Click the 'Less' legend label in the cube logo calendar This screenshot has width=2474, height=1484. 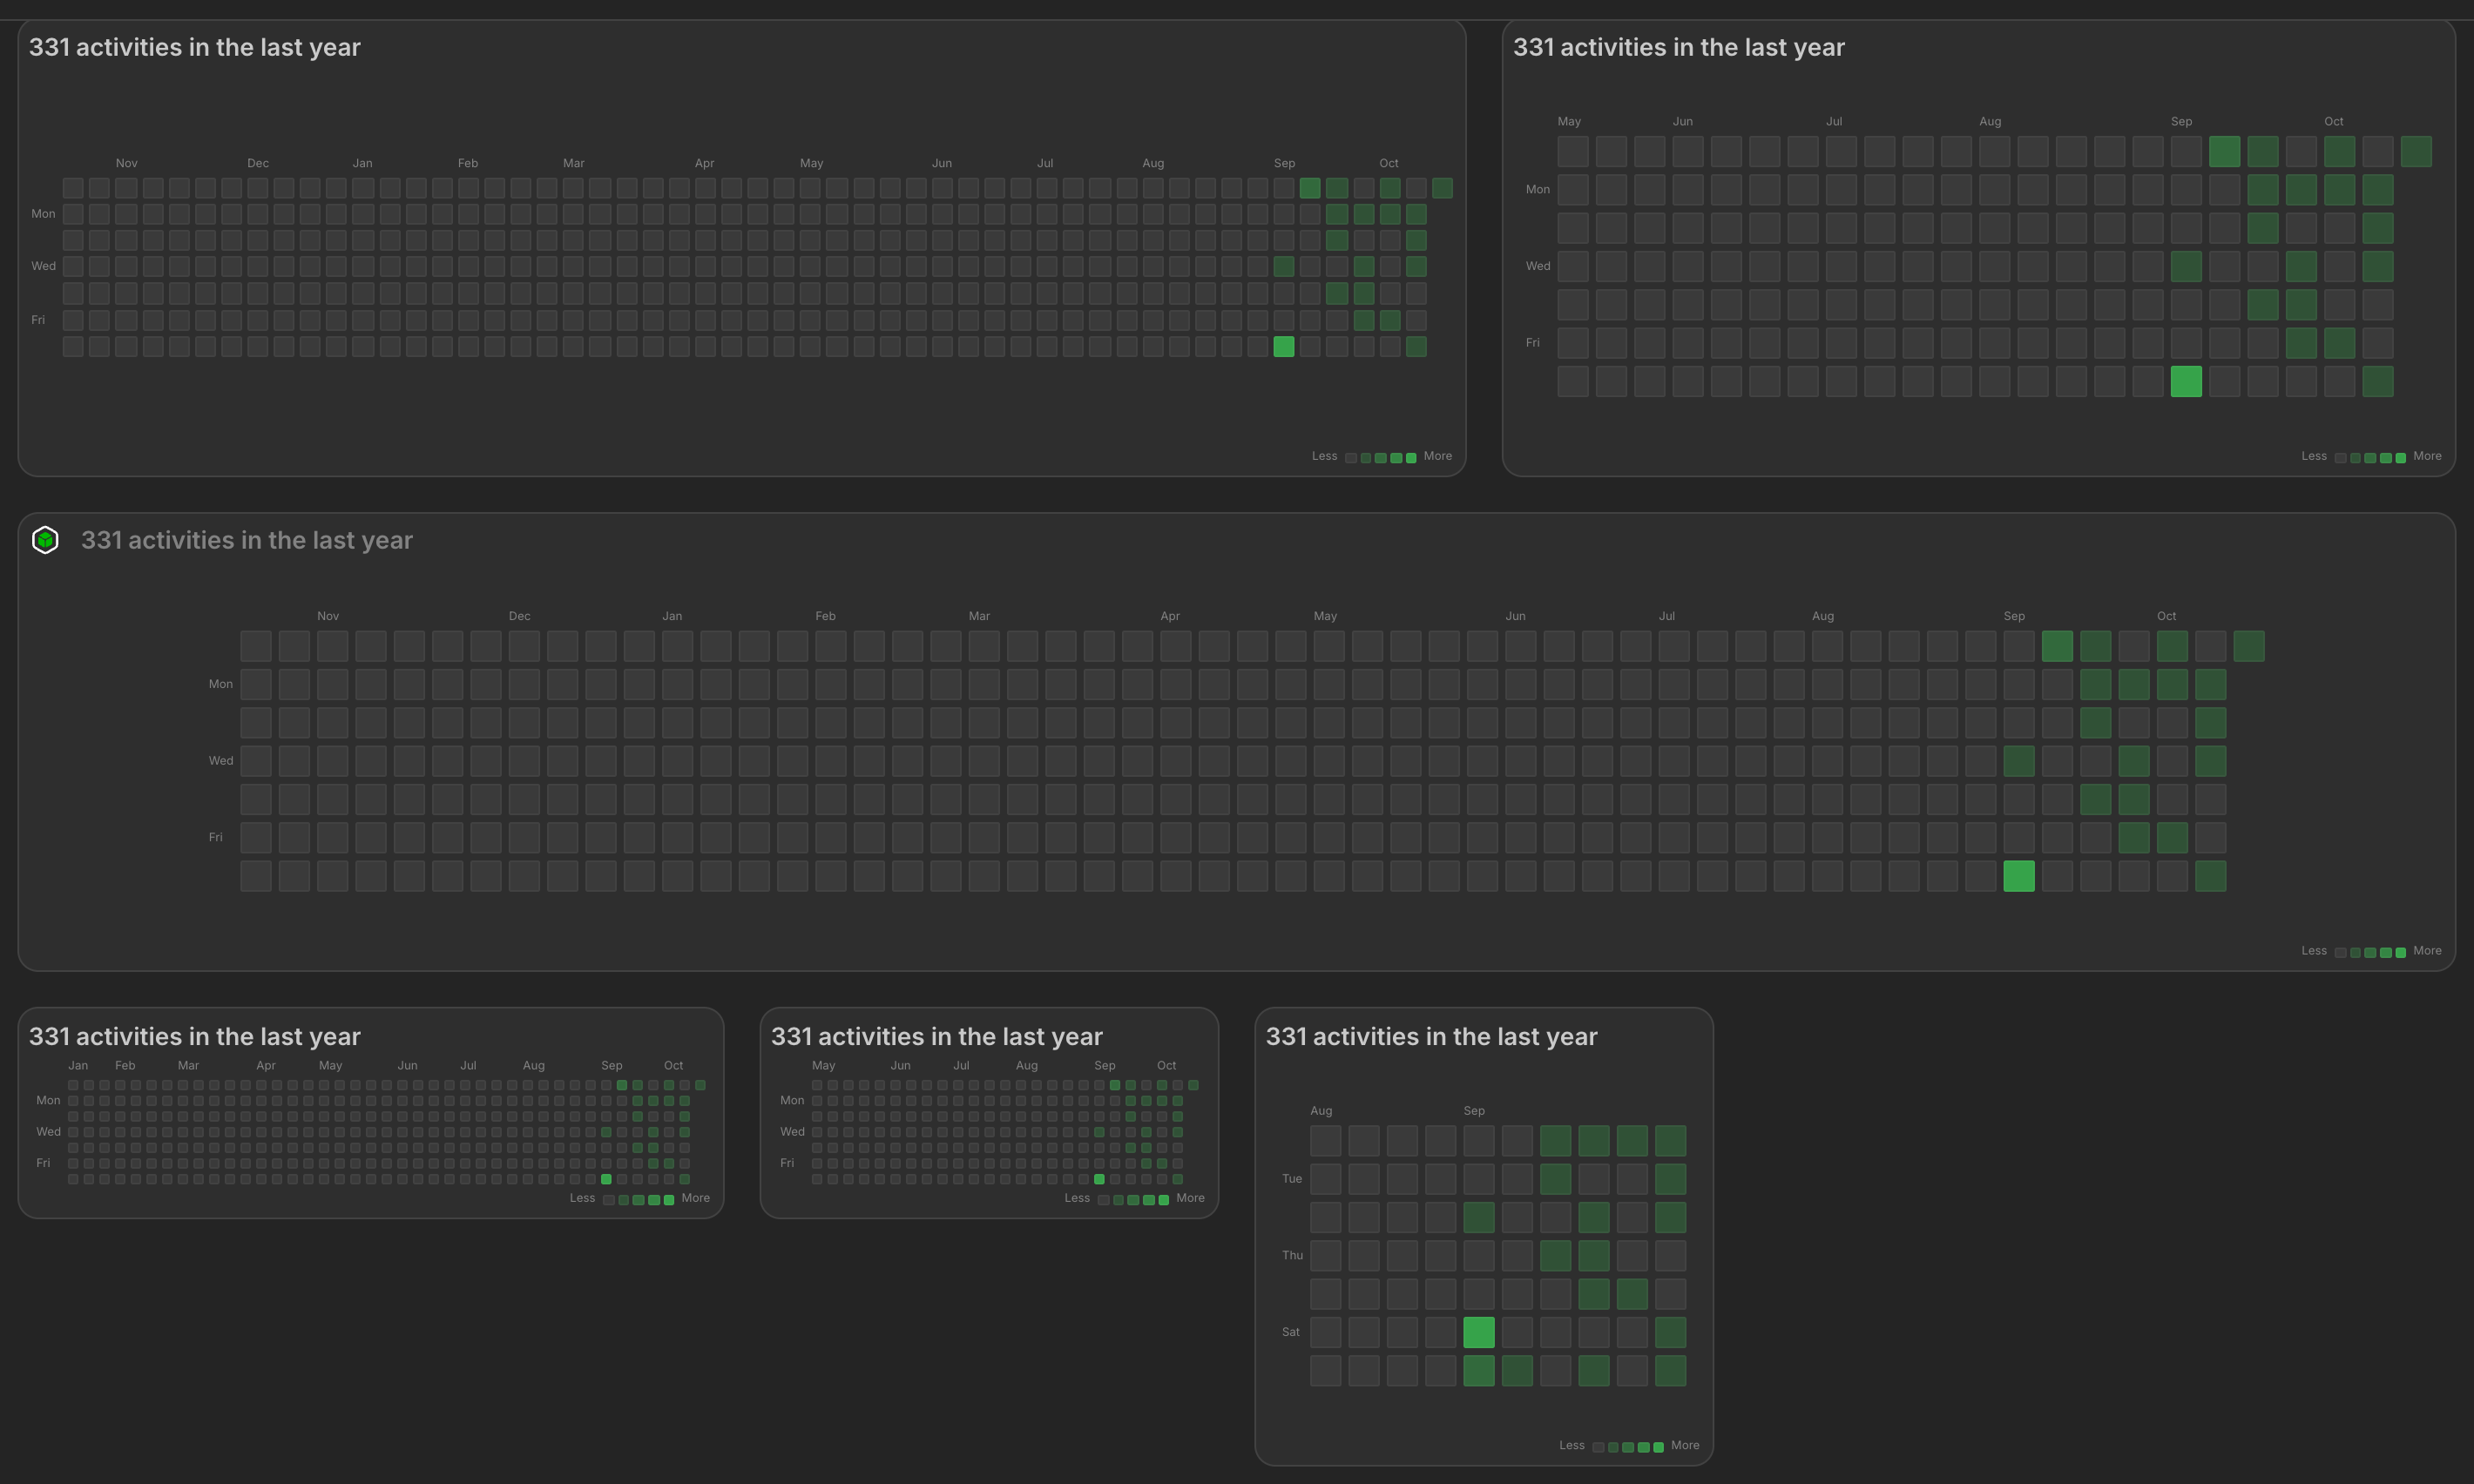(x=2313, y=951)
